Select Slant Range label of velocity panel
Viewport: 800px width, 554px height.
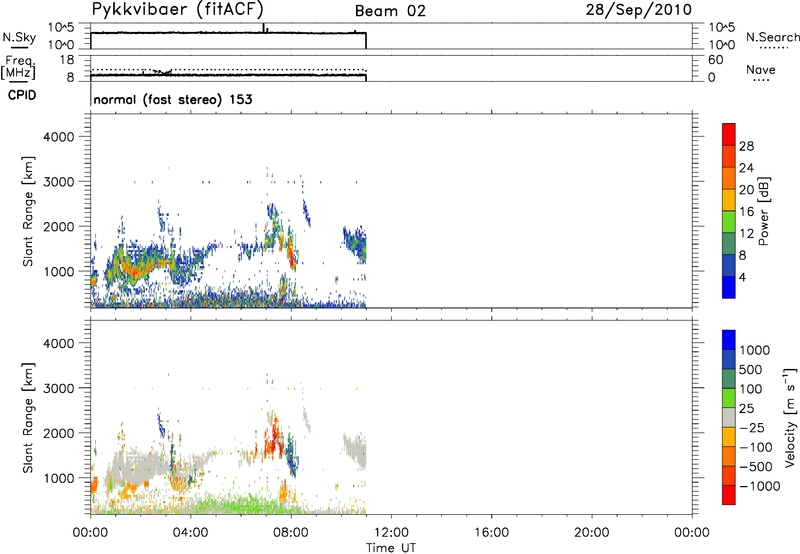coord(28,418)
